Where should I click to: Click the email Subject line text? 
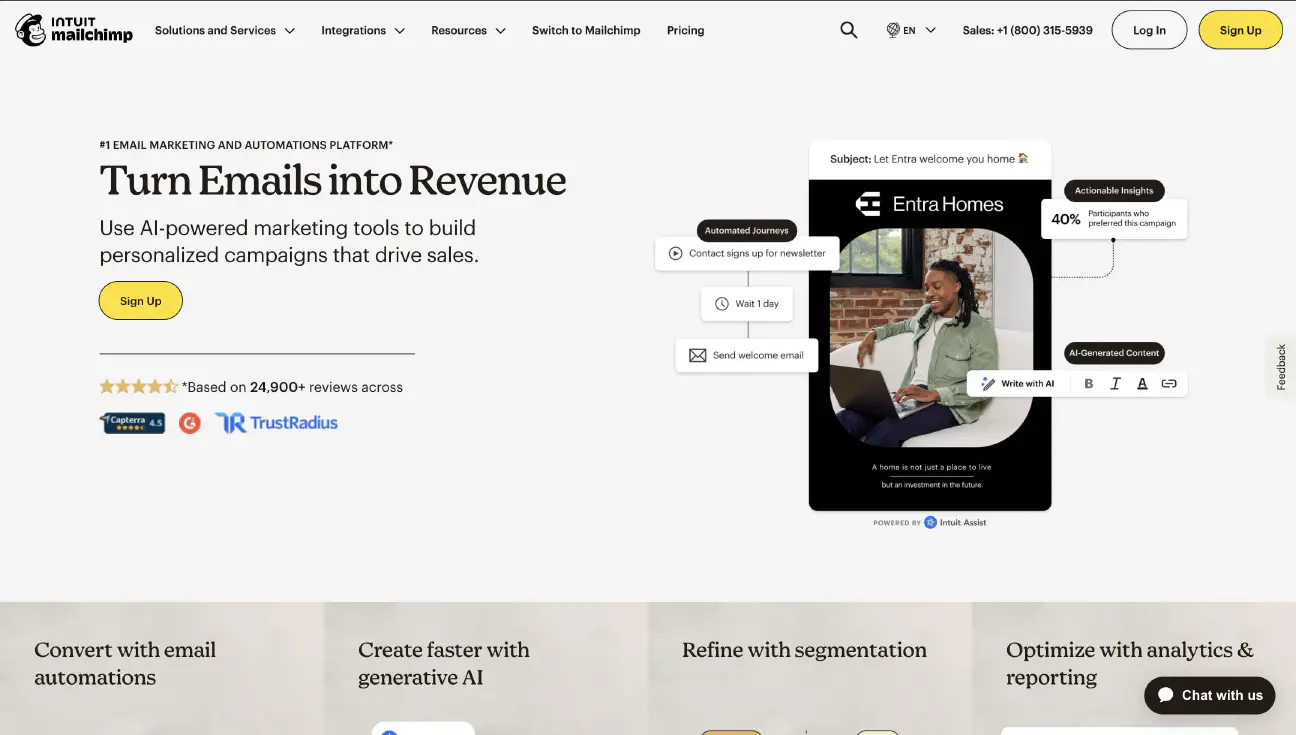click(x=929, y=159)
